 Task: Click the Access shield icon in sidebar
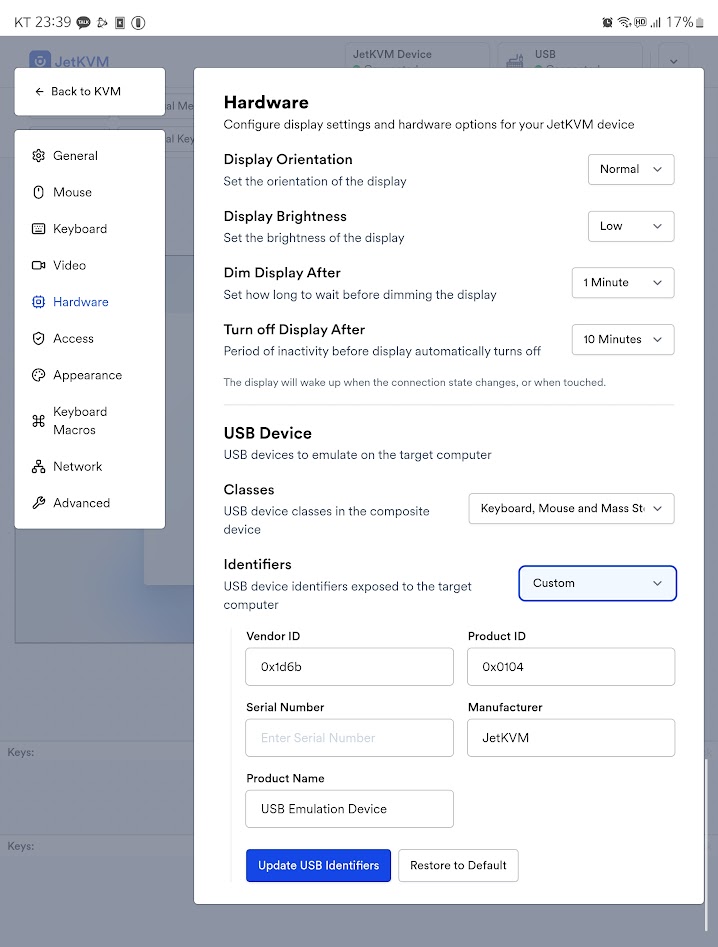point(39,338)
